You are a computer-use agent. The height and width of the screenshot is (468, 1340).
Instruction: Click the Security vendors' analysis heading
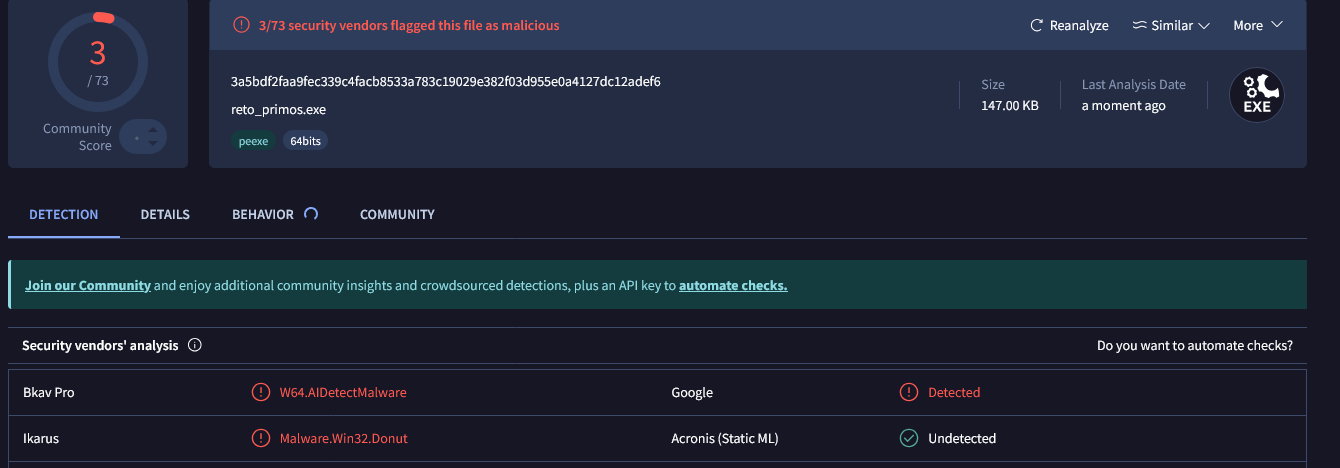tap(100, 345)
